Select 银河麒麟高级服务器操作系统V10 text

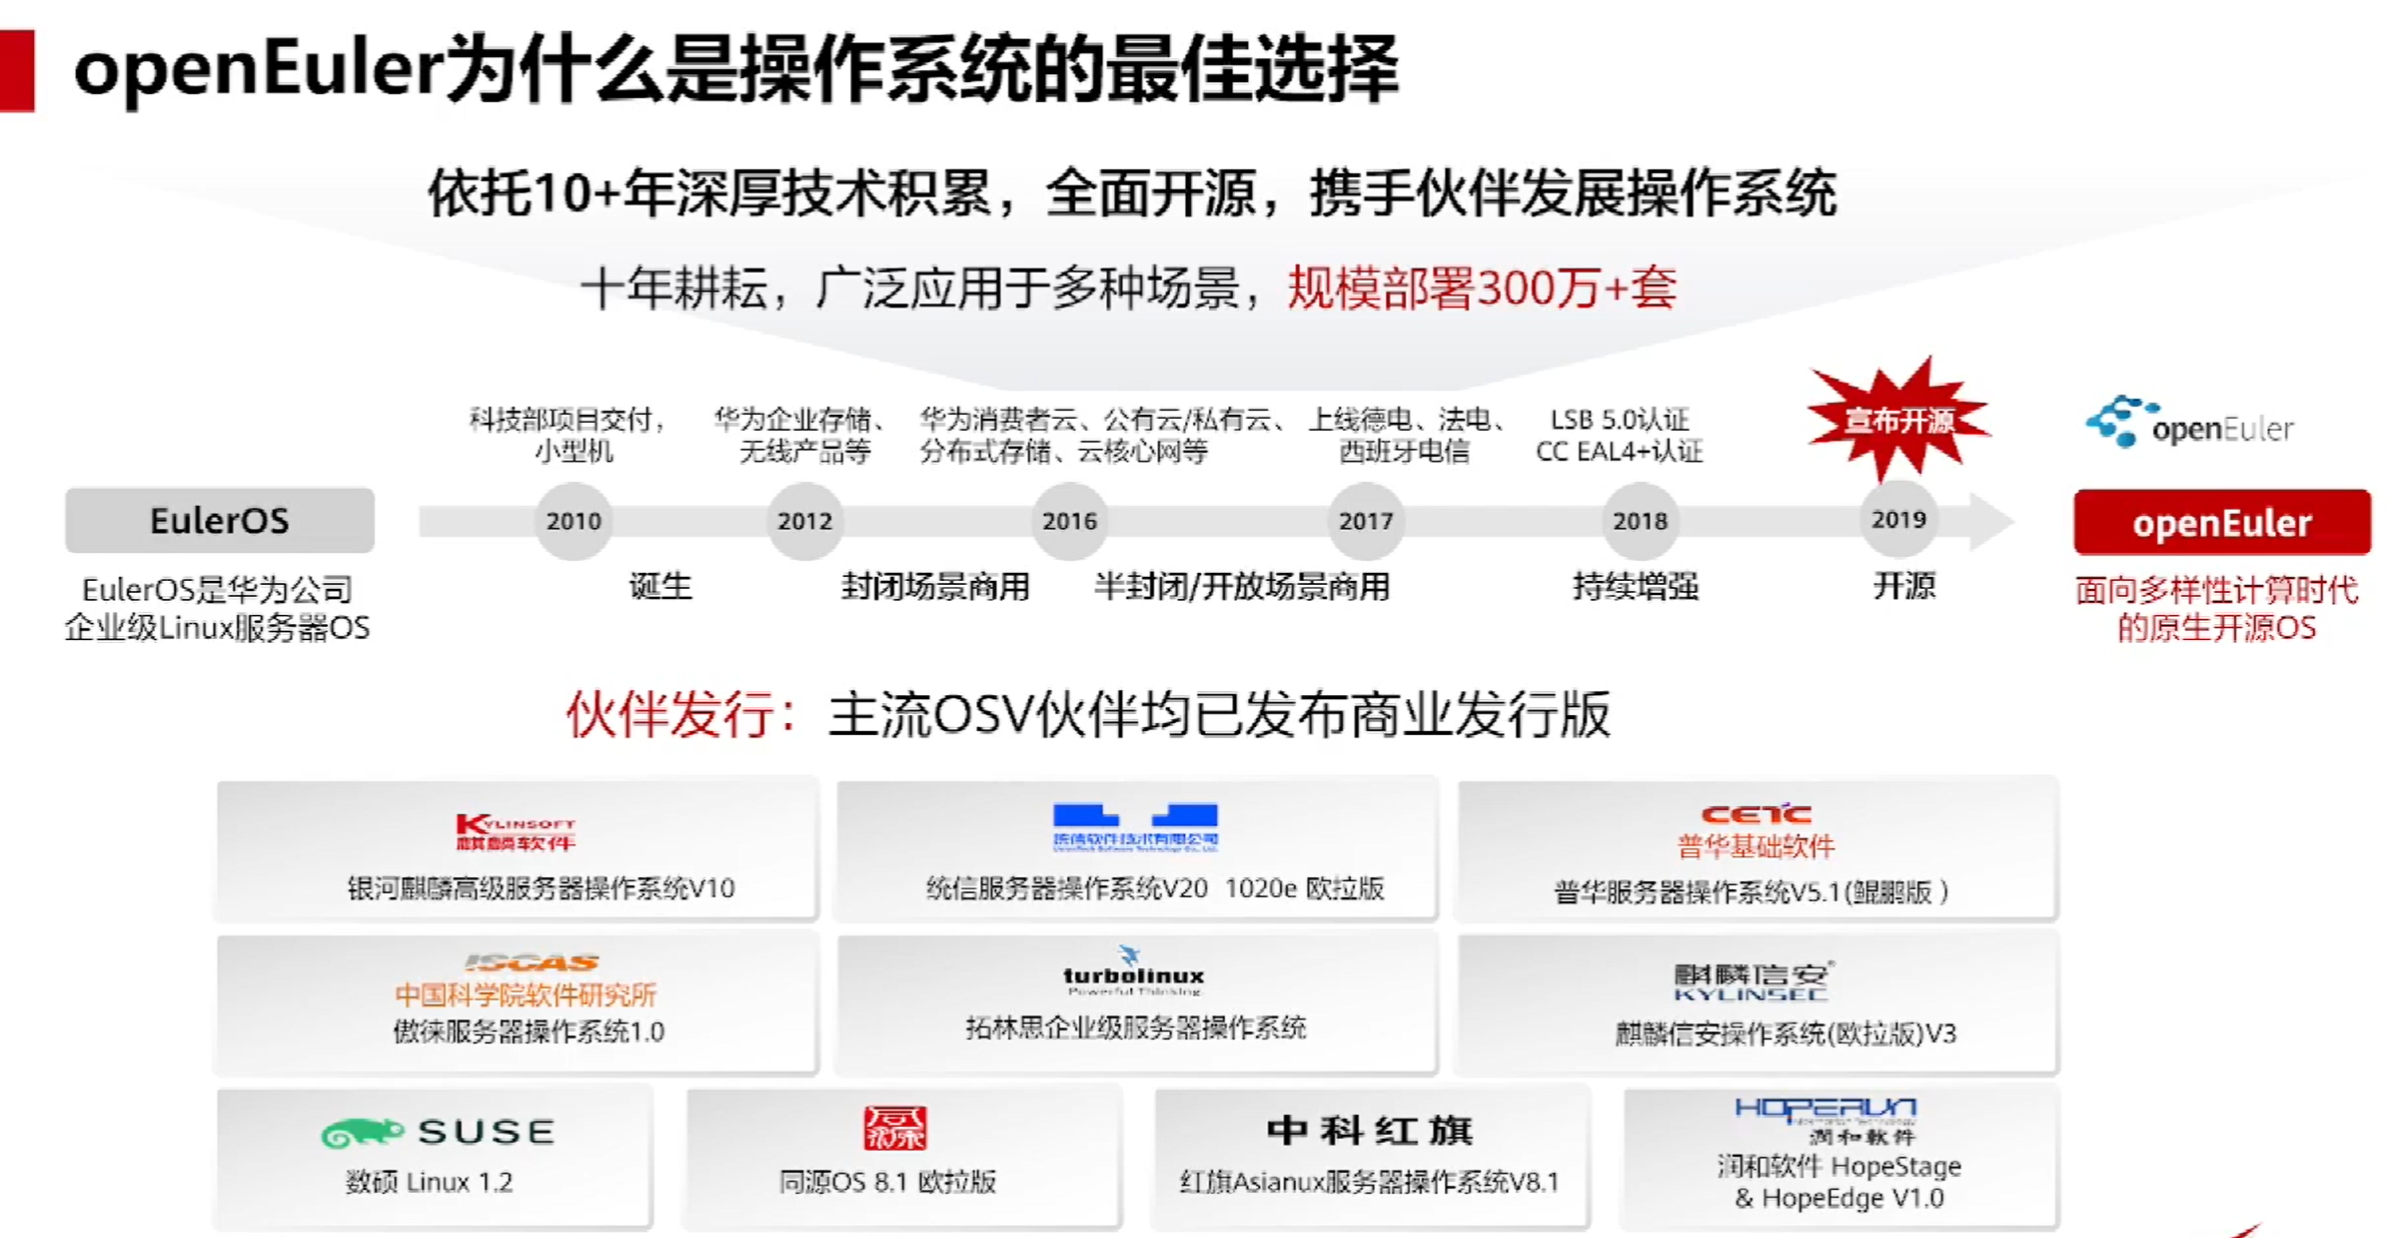click(541, 888)
